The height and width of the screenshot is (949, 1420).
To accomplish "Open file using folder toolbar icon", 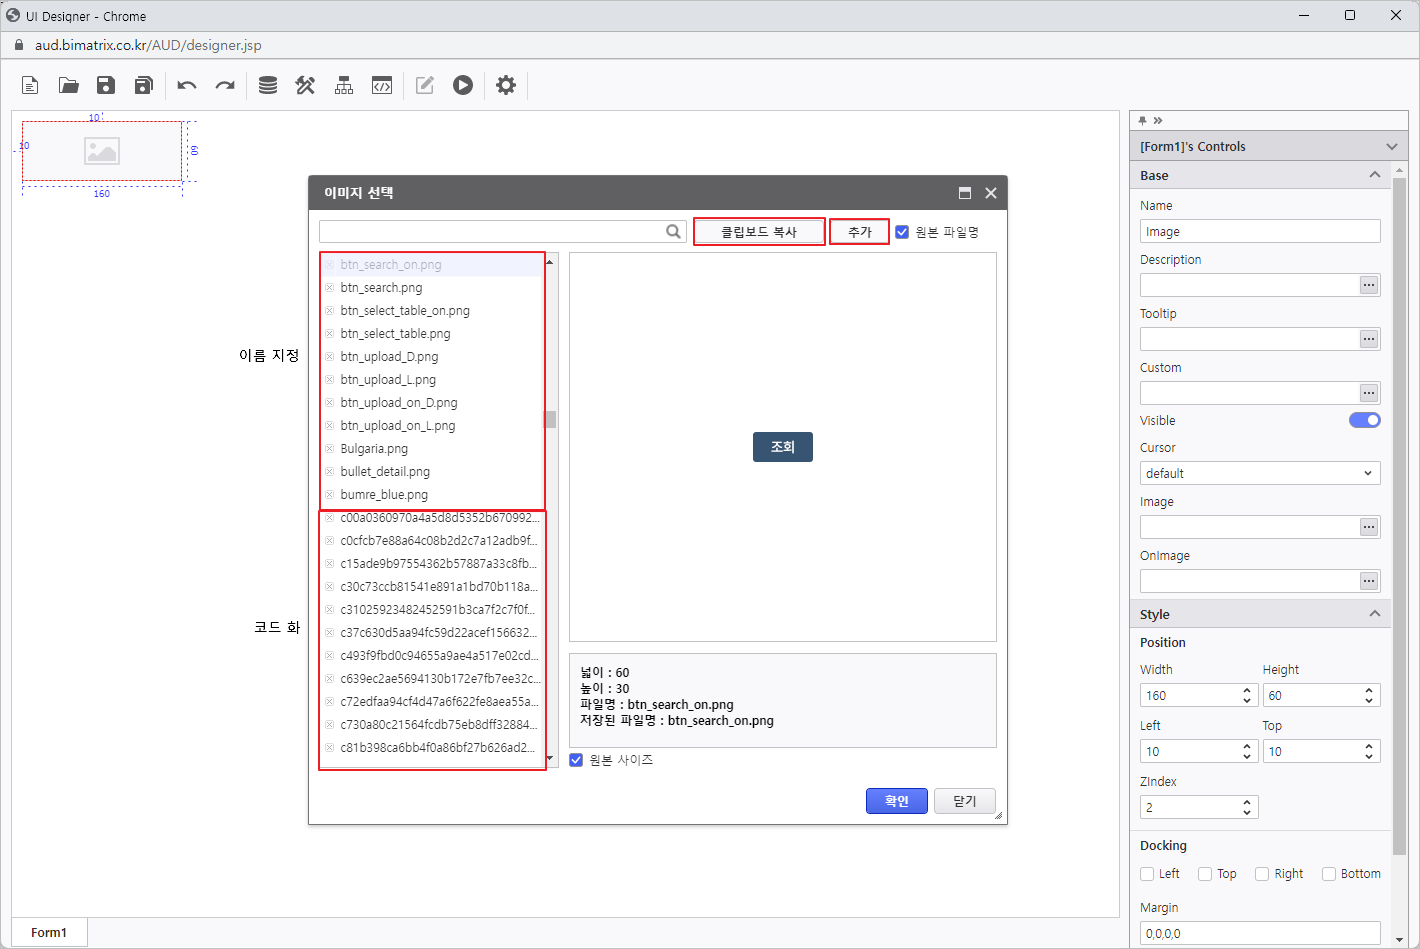I will (x=68, y=86).
